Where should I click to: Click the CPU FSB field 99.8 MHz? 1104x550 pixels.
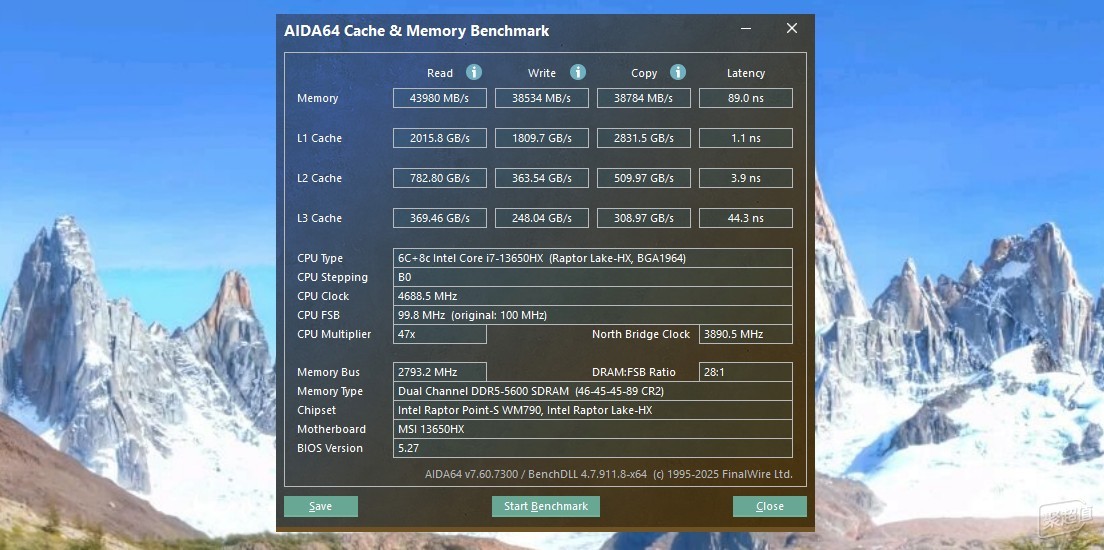coord(593,315)
